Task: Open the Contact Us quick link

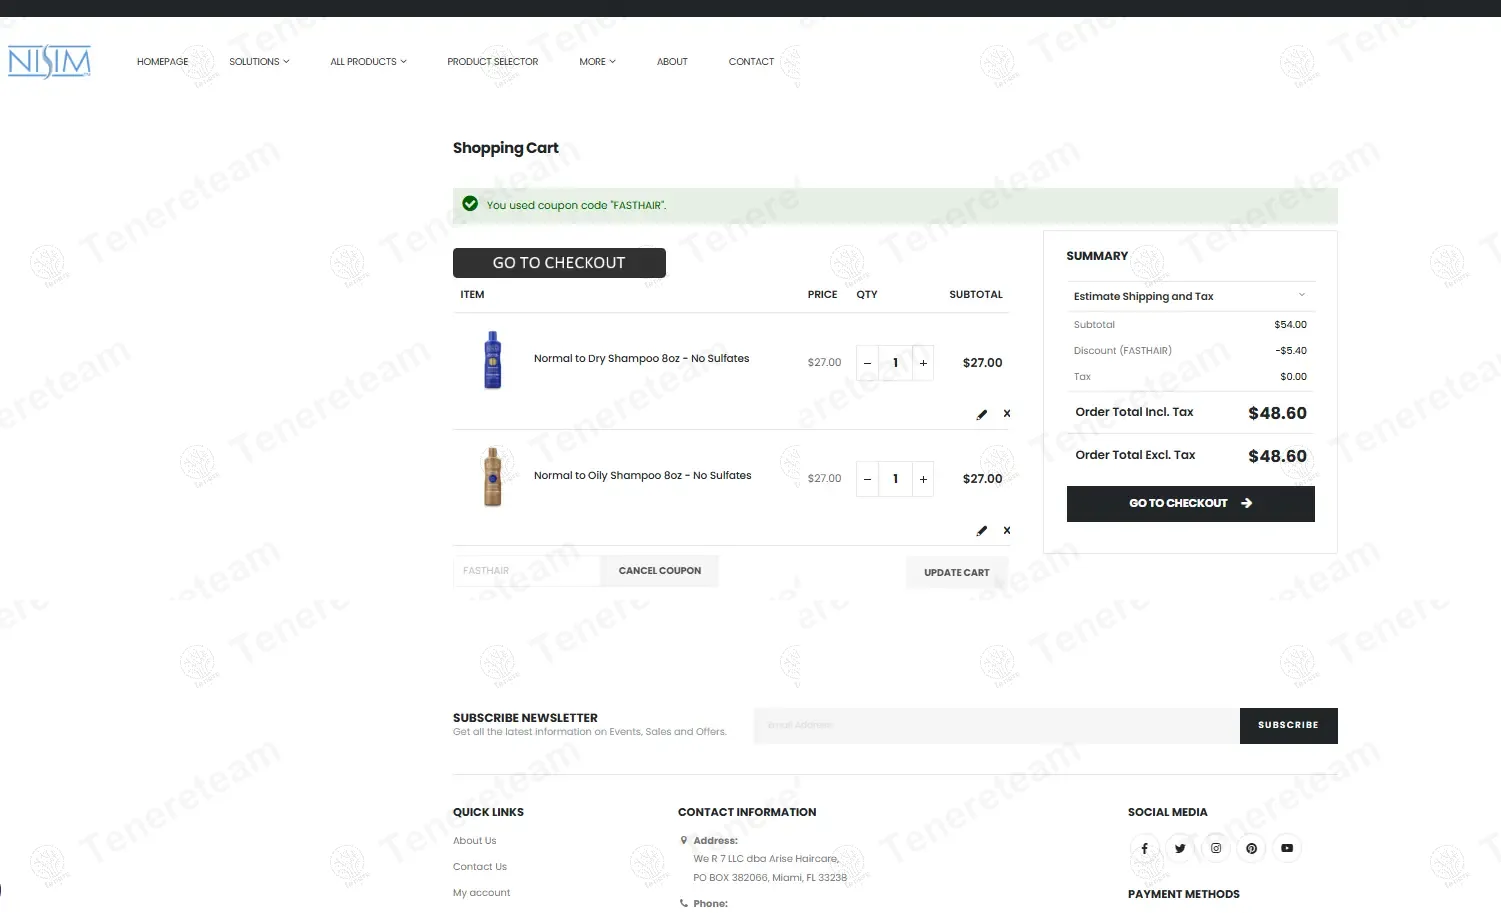Action: [479, 867]
